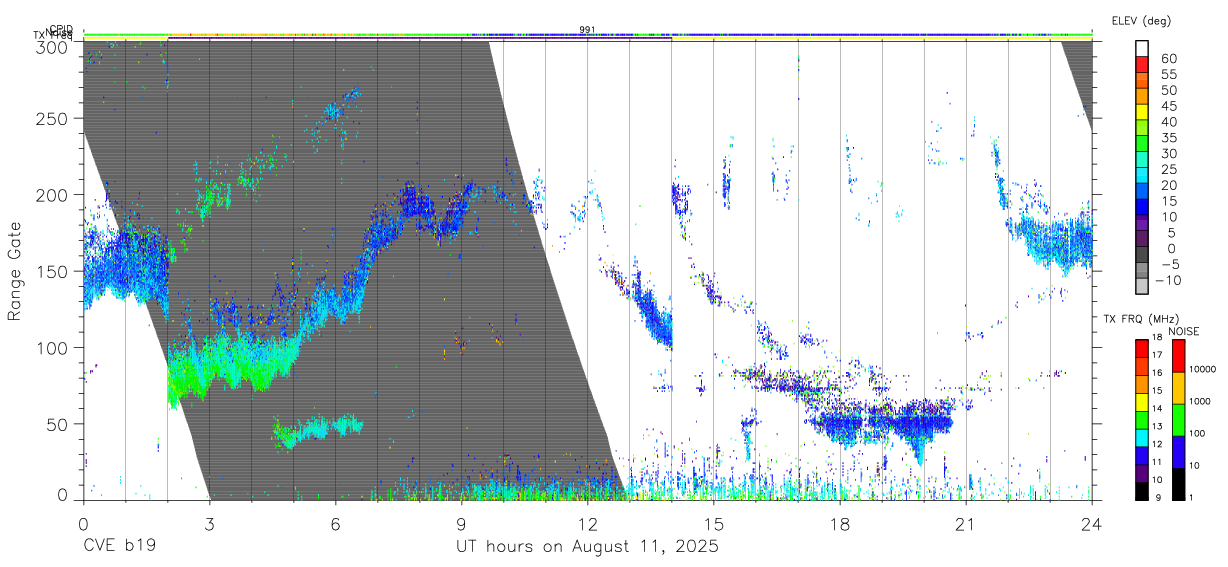Click the green NOISE swatch between 100 and 1000
This screenshot has width=1228, height=567.
pyautogui.click(x=1178, y=419)
